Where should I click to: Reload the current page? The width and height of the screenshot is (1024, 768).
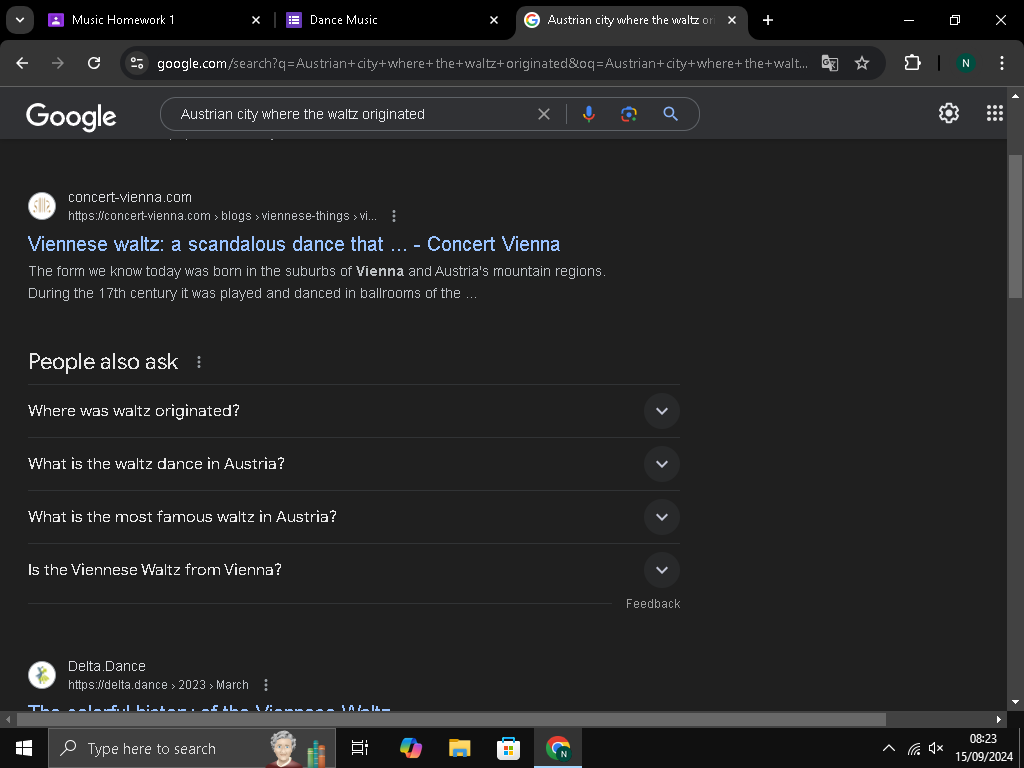[x=94, y=63]
